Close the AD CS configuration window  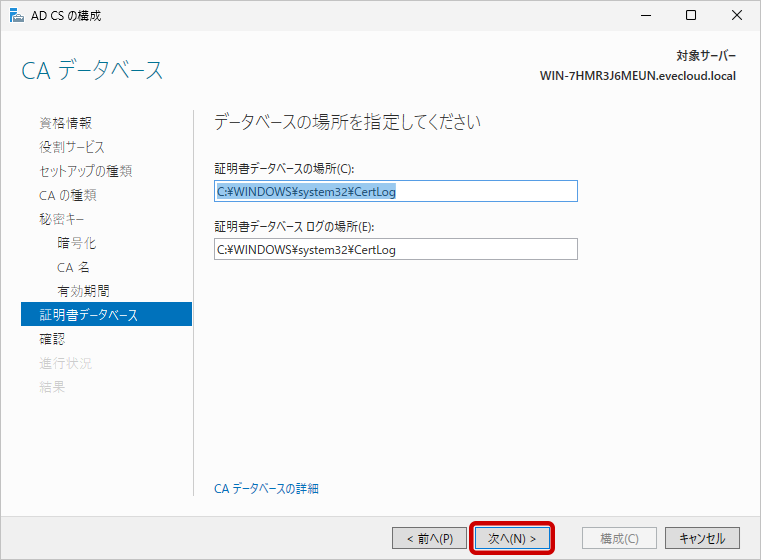pyautogui.click(x=737, y=15)
